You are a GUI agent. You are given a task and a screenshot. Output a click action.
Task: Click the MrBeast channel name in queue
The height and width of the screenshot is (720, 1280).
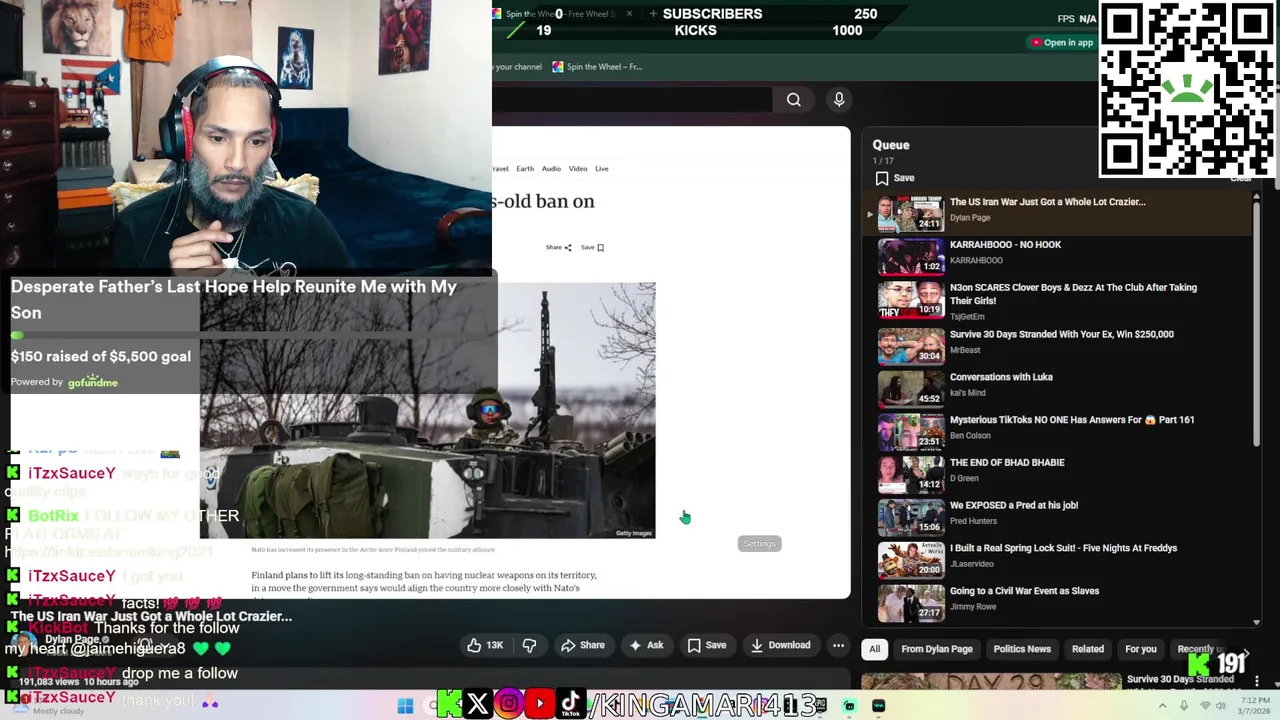[965, 350]
